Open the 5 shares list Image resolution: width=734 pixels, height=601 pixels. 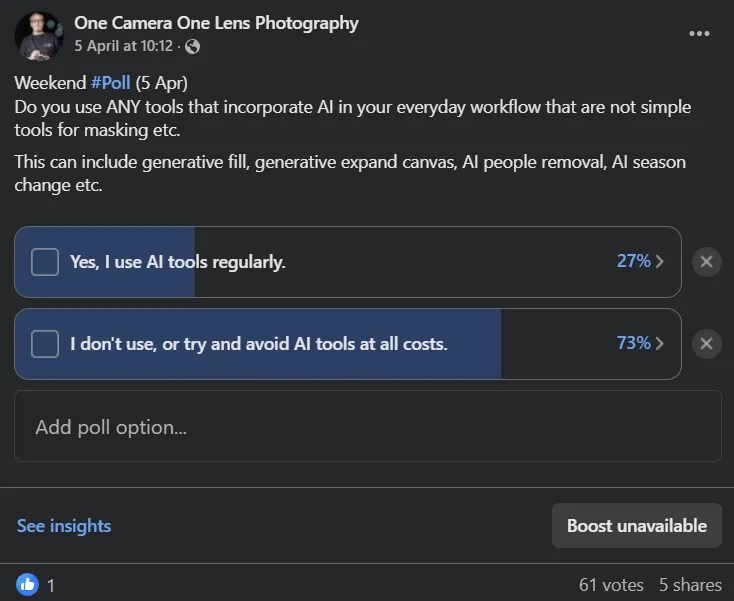point(690,584)
